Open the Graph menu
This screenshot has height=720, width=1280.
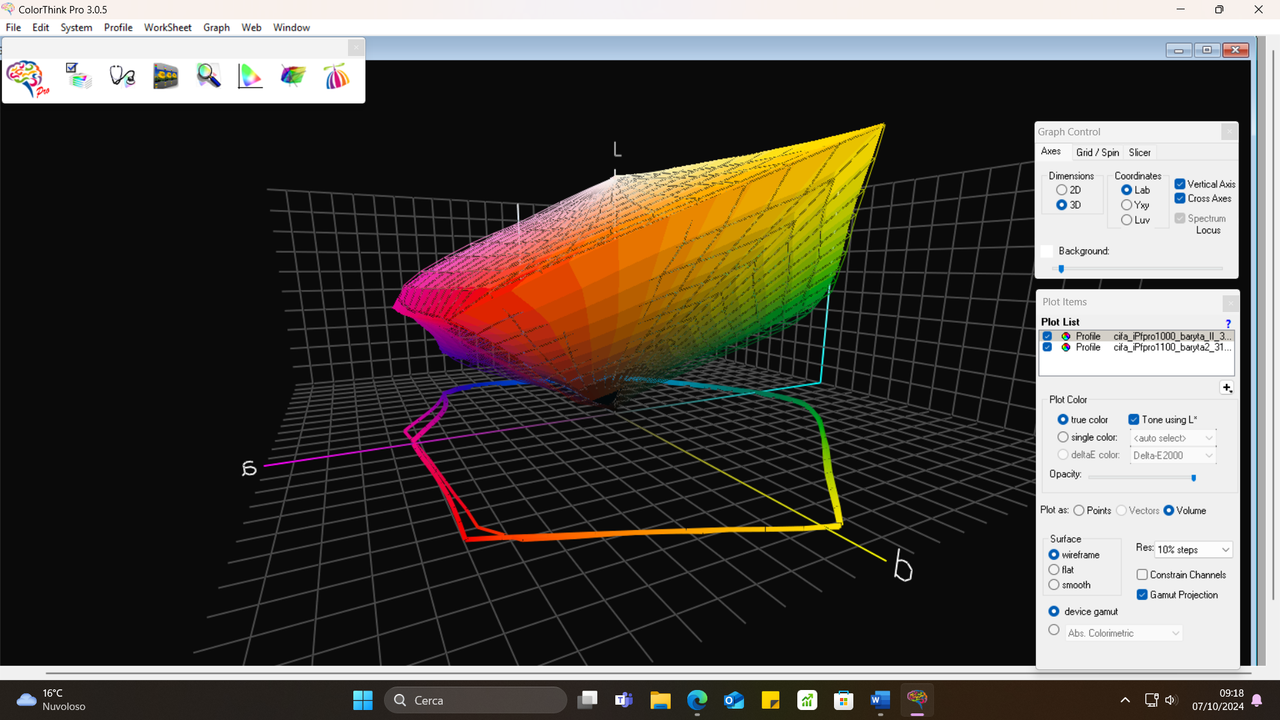216,27
